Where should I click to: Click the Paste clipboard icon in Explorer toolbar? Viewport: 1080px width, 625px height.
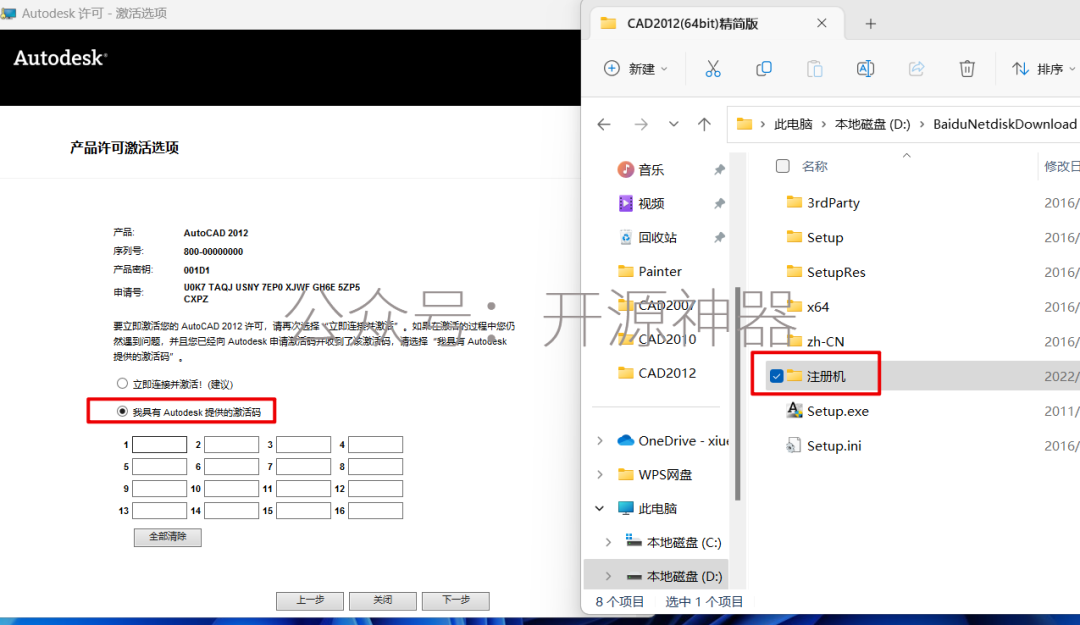[815, 68]
